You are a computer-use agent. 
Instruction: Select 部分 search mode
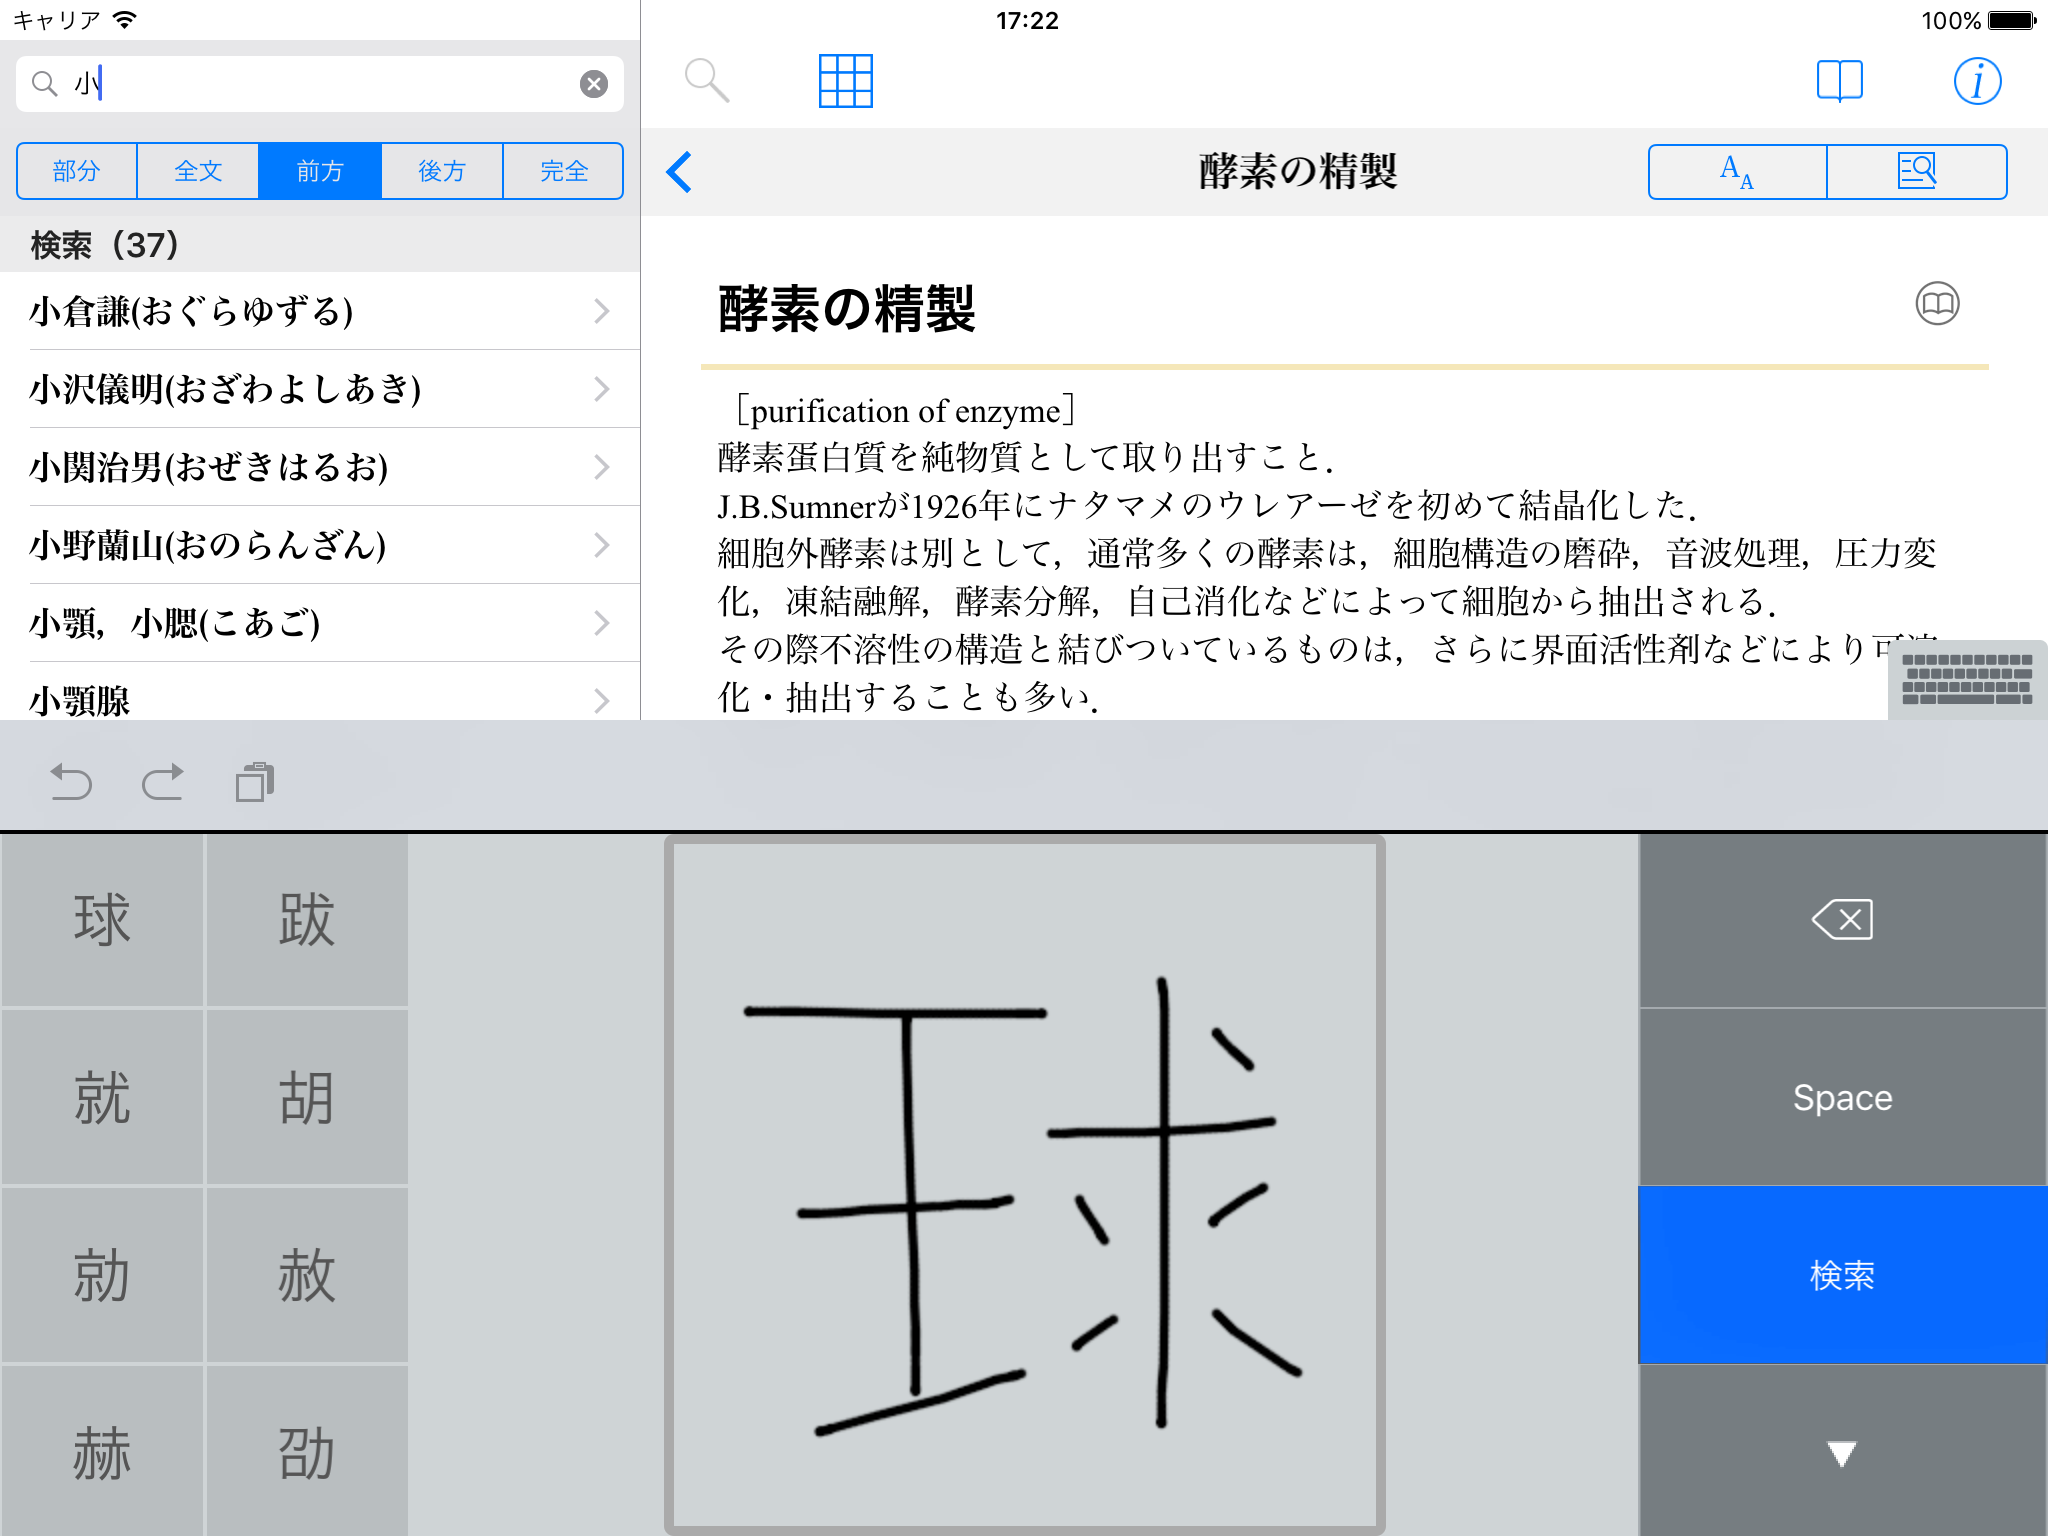pos(77,171)
